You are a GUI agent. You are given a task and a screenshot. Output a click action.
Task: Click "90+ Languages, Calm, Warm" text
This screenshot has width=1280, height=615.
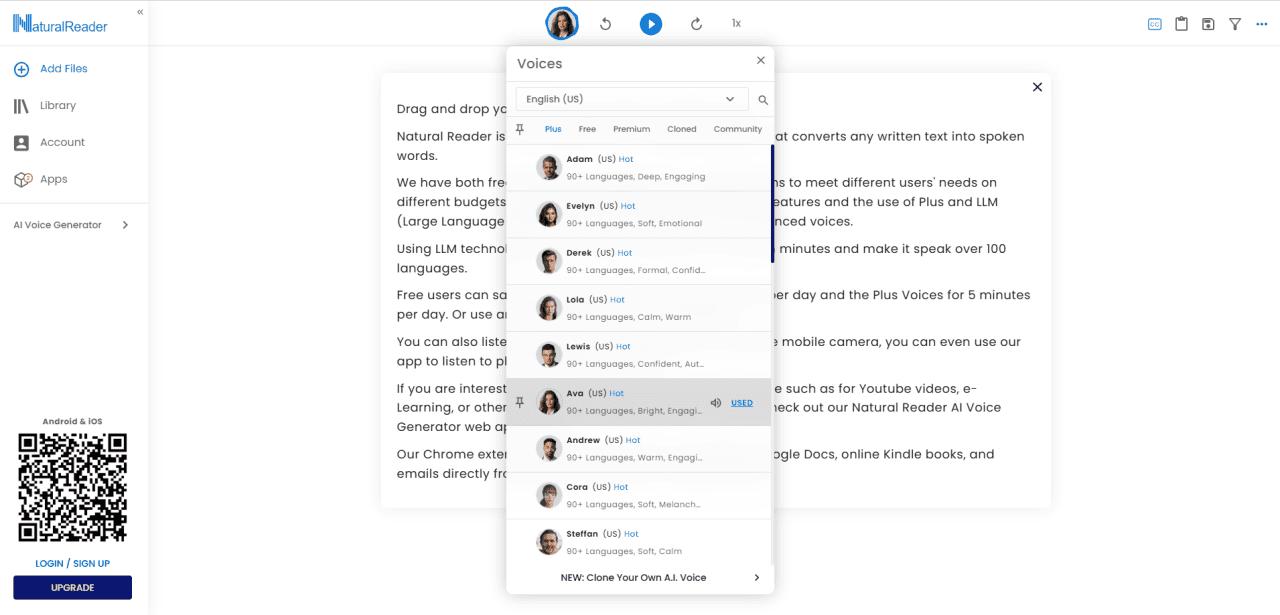pos(628,317)
